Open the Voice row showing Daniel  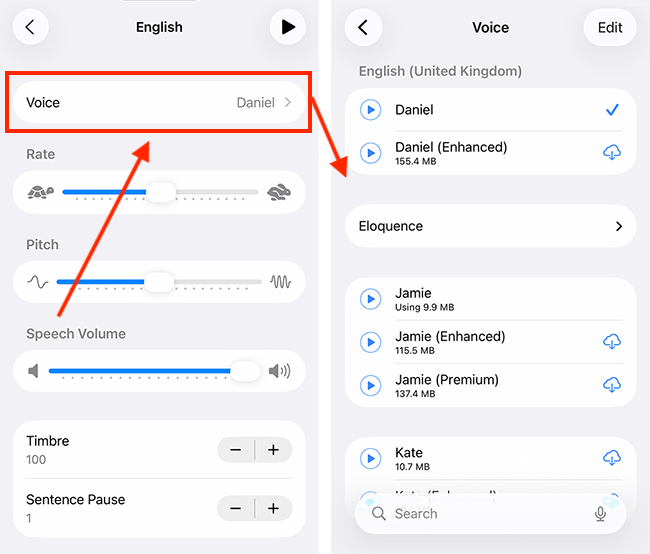[159, 102]
